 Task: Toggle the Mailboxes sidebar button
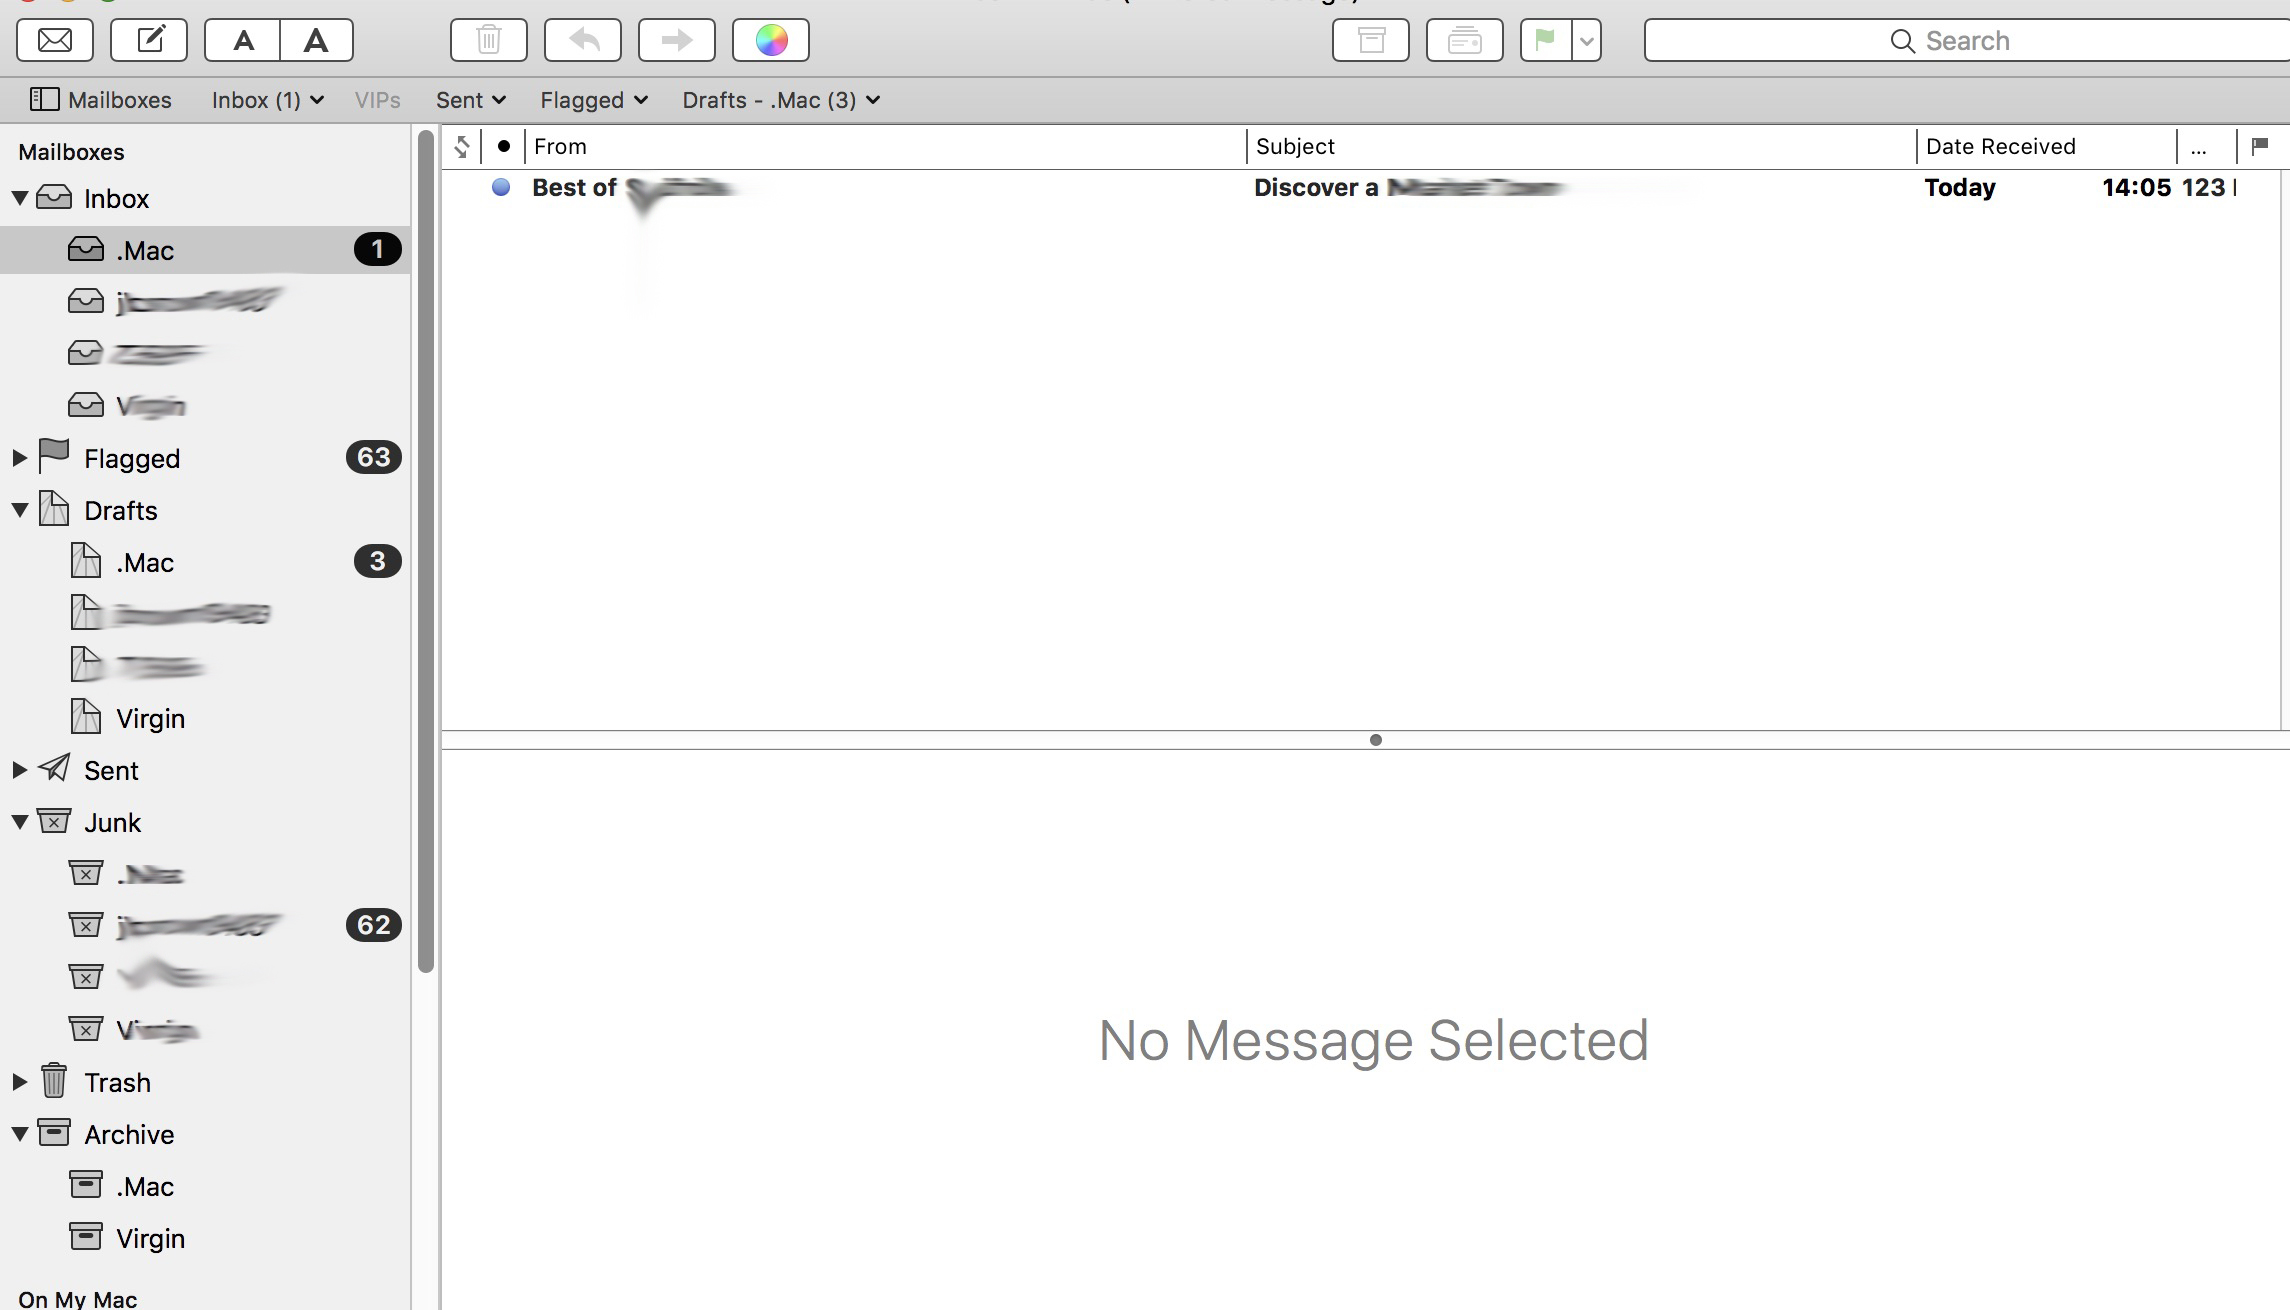coord(100,100)
